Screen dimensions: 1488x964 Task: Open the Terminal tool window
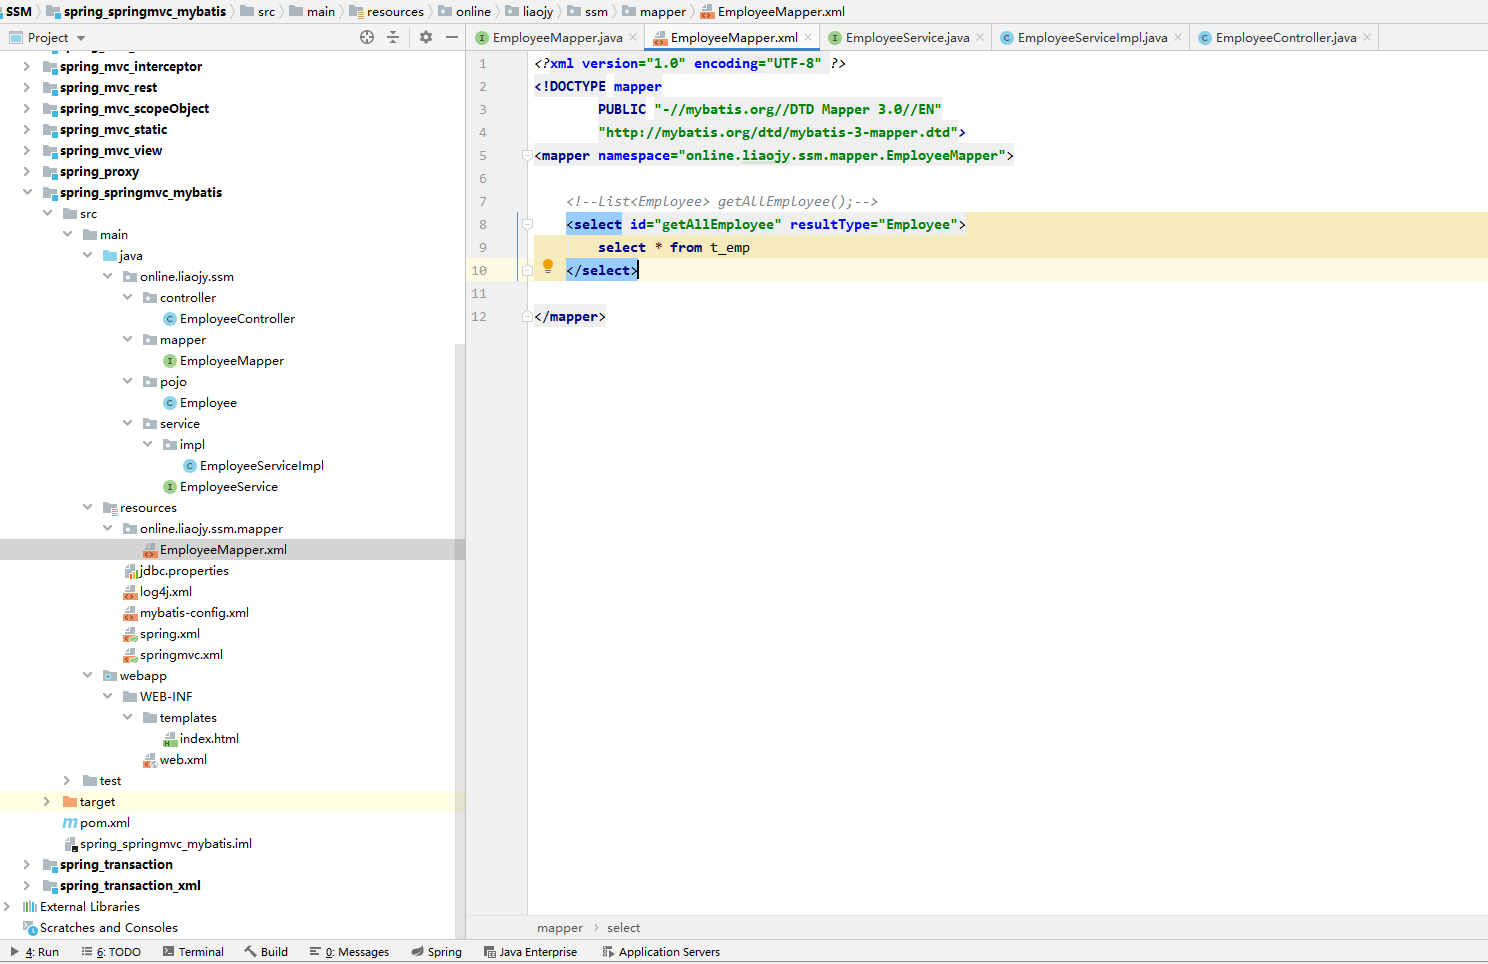193,952
